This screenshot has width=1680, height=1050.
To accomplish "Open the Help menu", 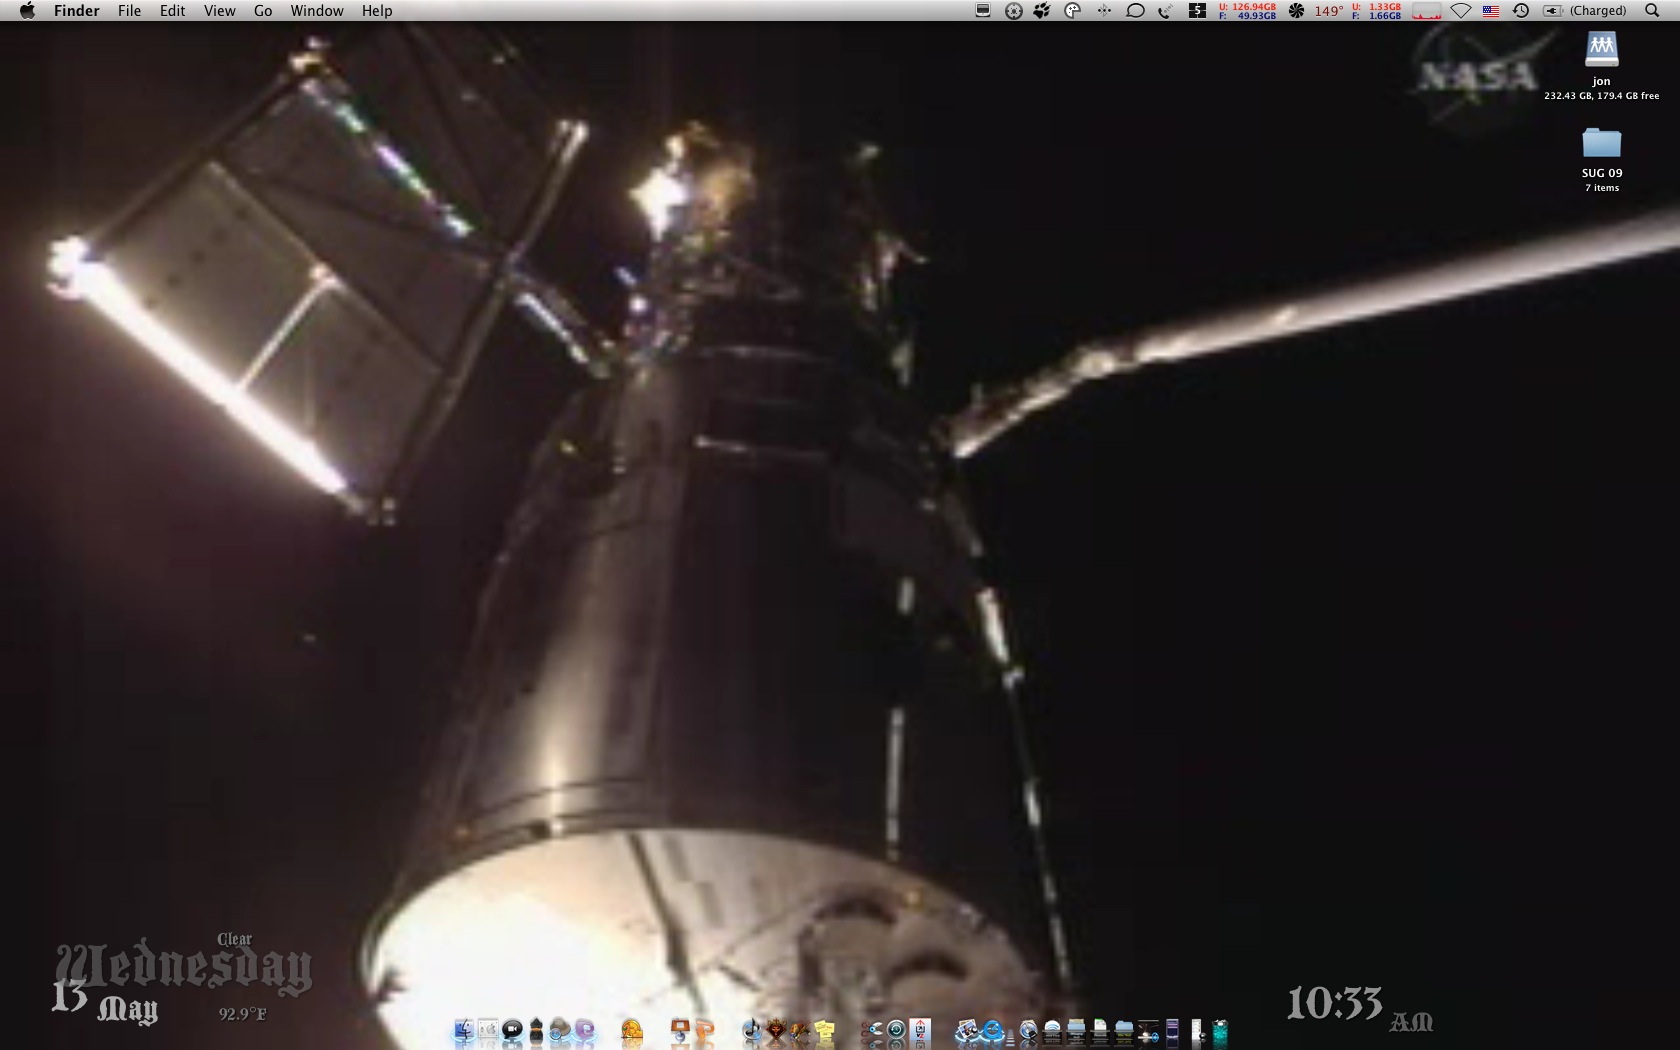I will click(377, 11).
